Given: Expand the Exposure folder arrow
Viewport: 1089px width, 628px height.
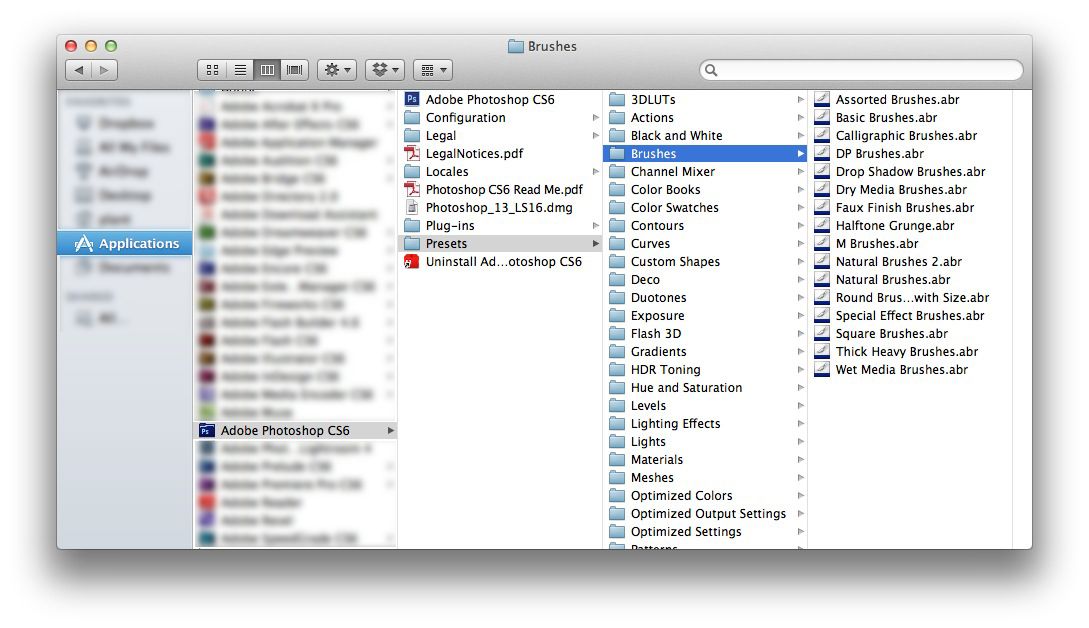Looking at the screenshot, I should (x=800, y=315).
